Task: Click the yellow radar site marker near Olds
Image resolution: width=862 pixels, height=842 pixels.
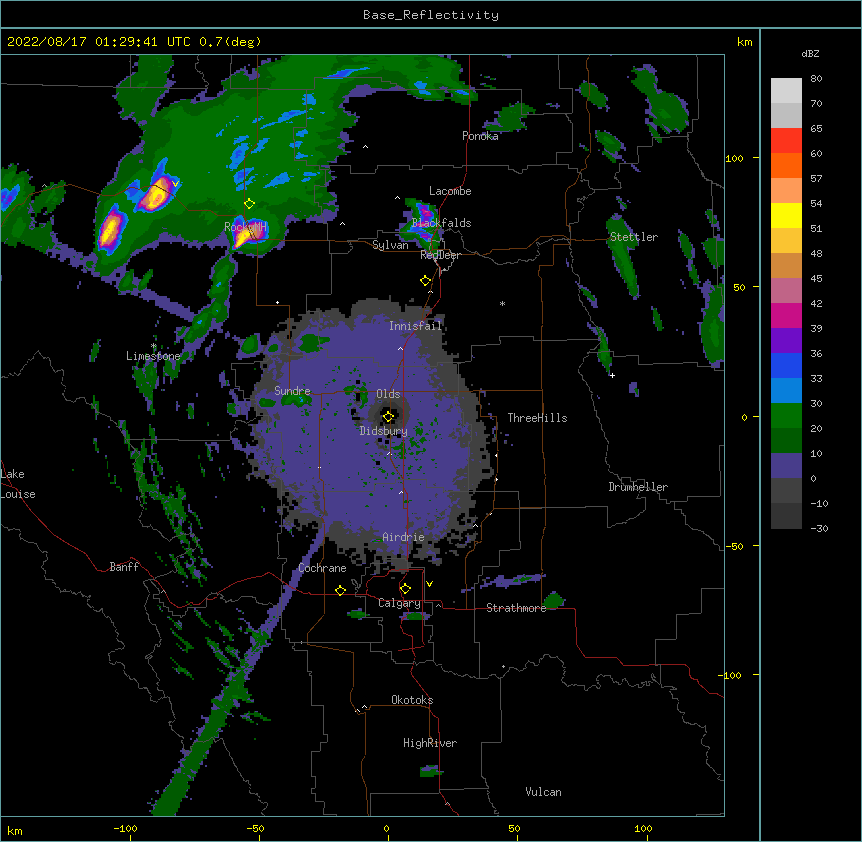Action: (x=389, y=417)
